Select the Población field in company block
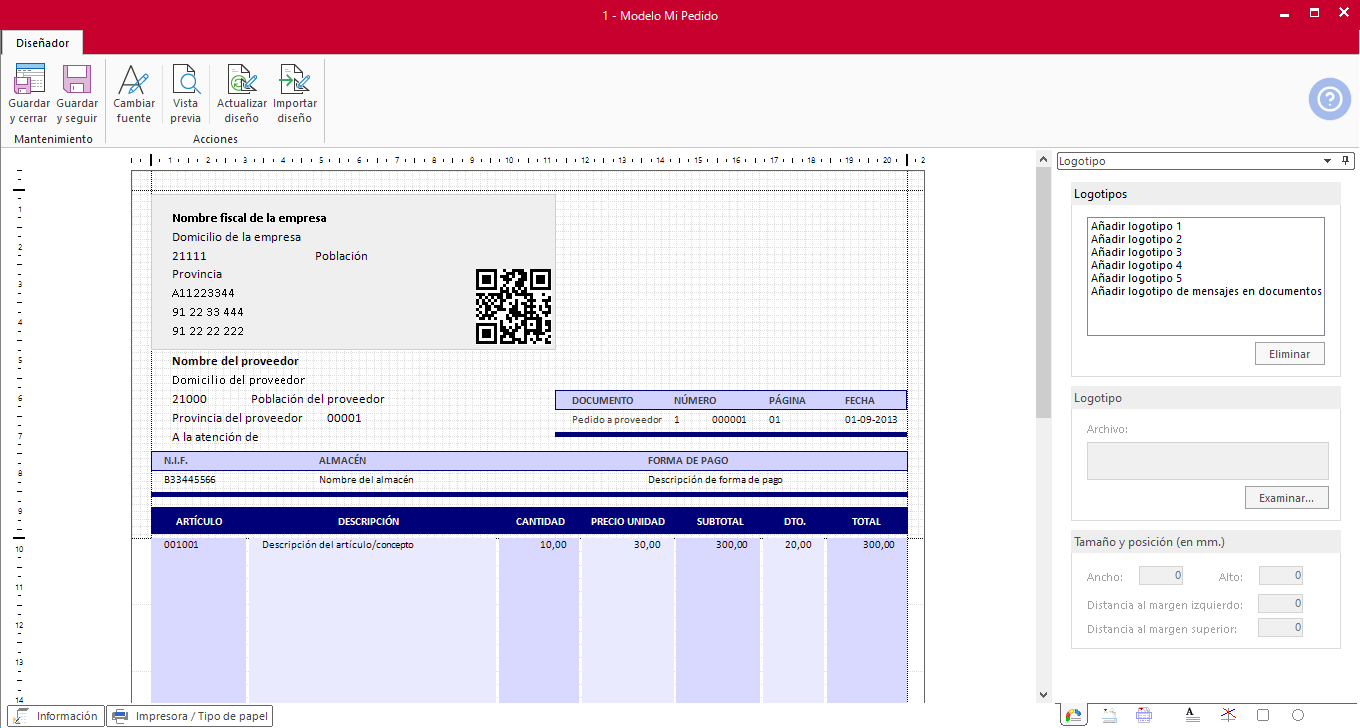This screenshot has width=1360, height=728. tap(341, 256)
